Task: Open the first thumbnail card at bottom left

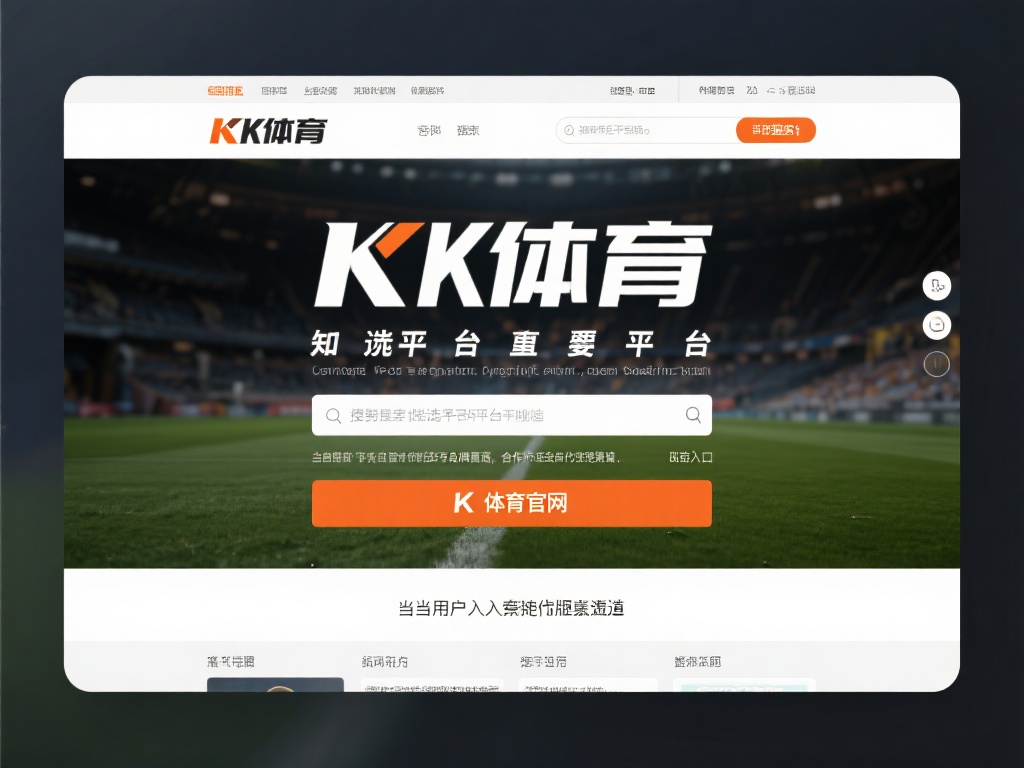Action: coord(275,684)
